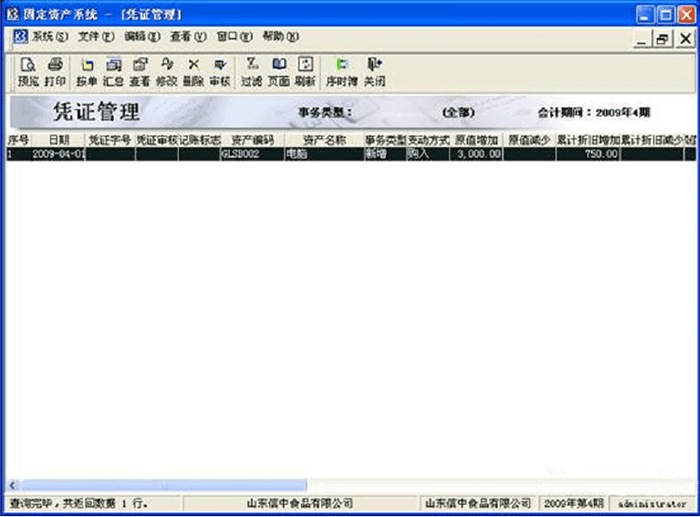Click the 原值增加 column header
Viewport: 700px width, 517px height.
(476, 140)
